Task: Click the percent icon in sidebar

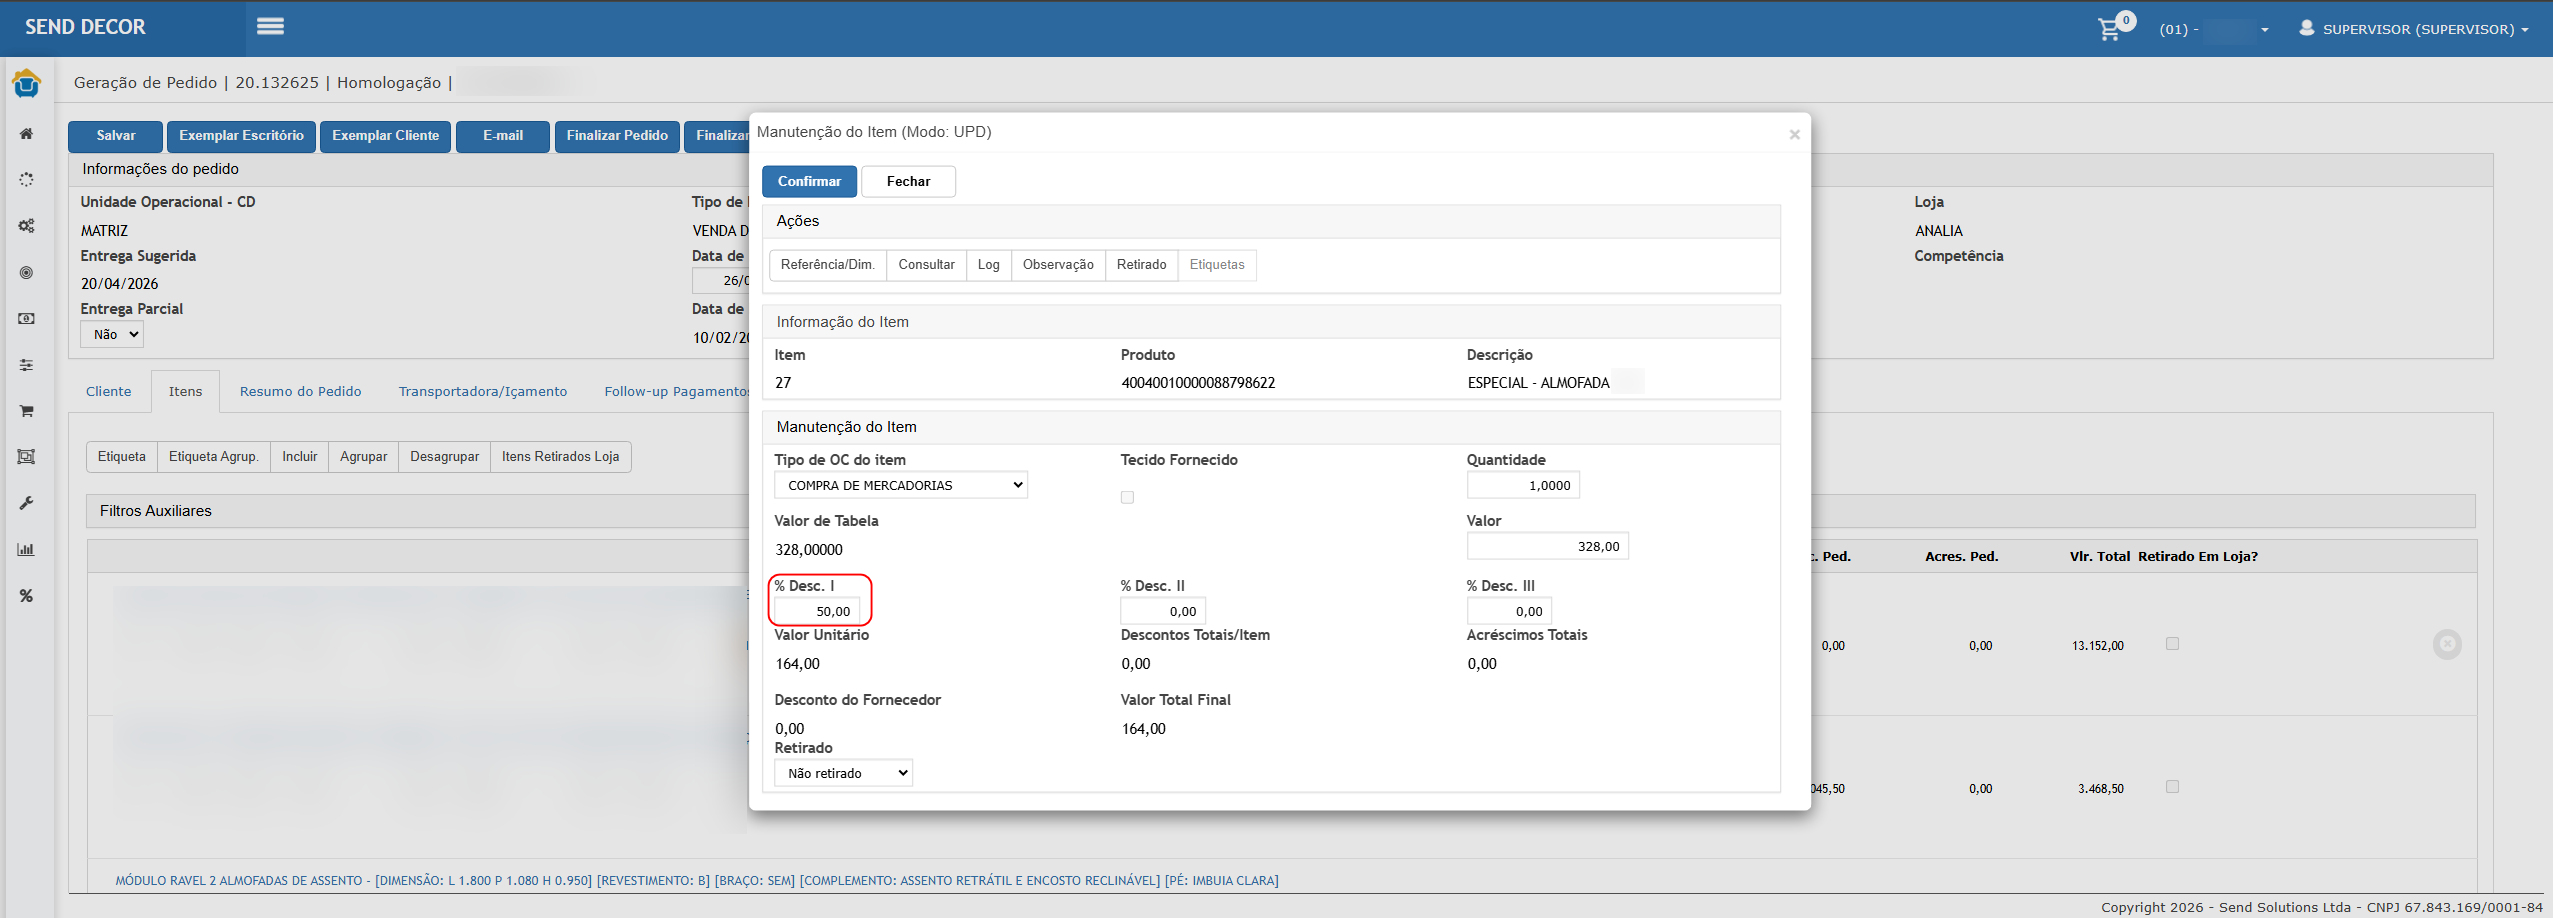Action: click(26, 596)
